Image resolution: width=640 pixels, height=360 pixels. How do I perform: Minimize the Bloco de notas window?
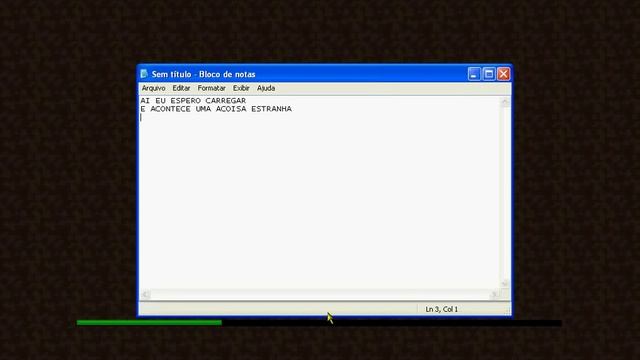[474, 74]
